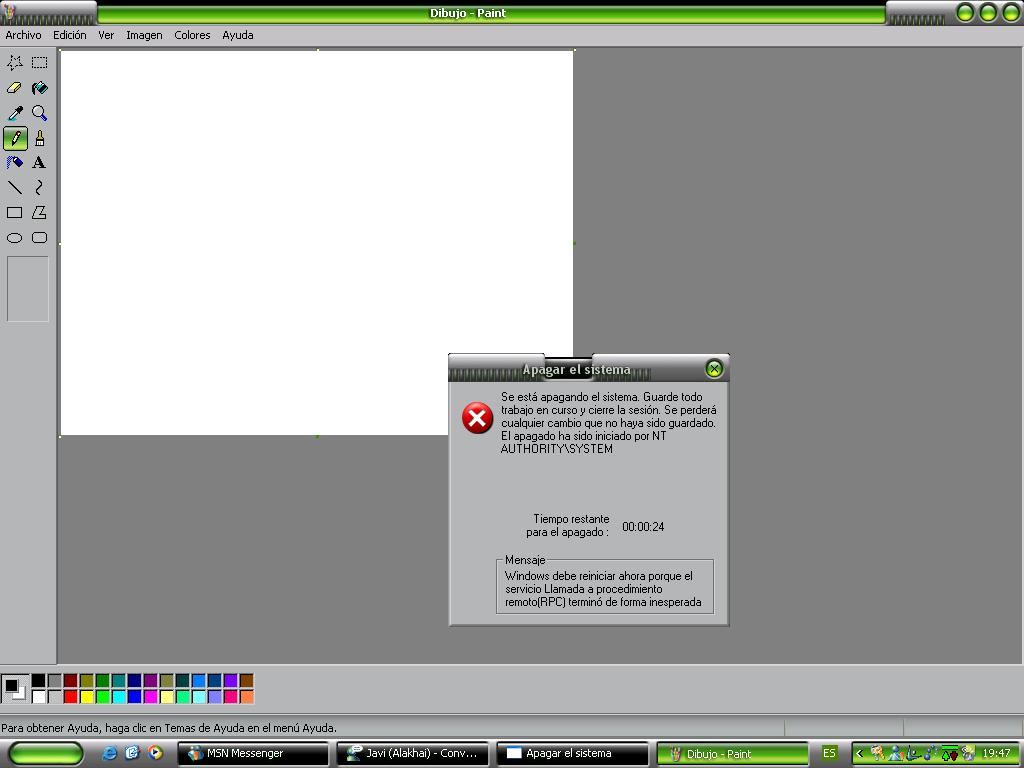Pick the bright yellow color swatch
Screen dimensions: 1024x768
coord(86,697)
